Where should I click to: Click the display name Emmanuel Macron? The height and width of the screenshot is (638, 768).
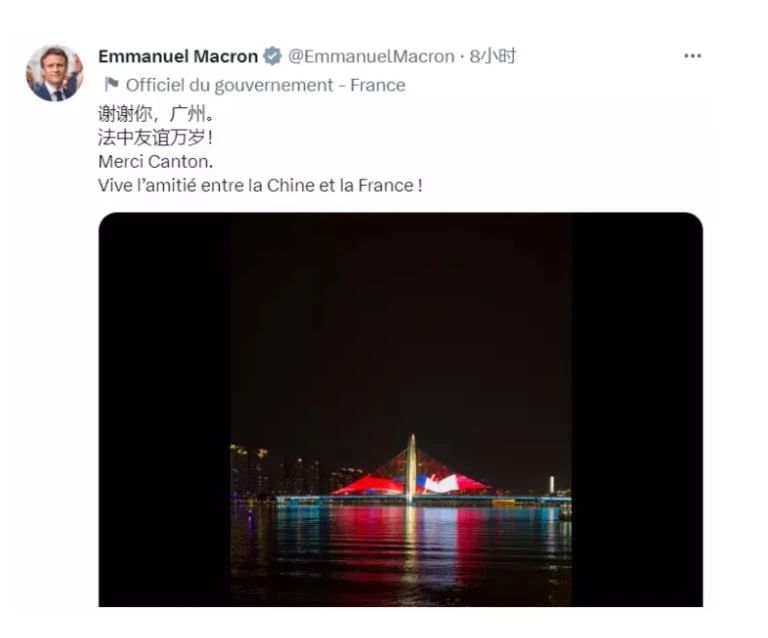click(x=178, y=56)
